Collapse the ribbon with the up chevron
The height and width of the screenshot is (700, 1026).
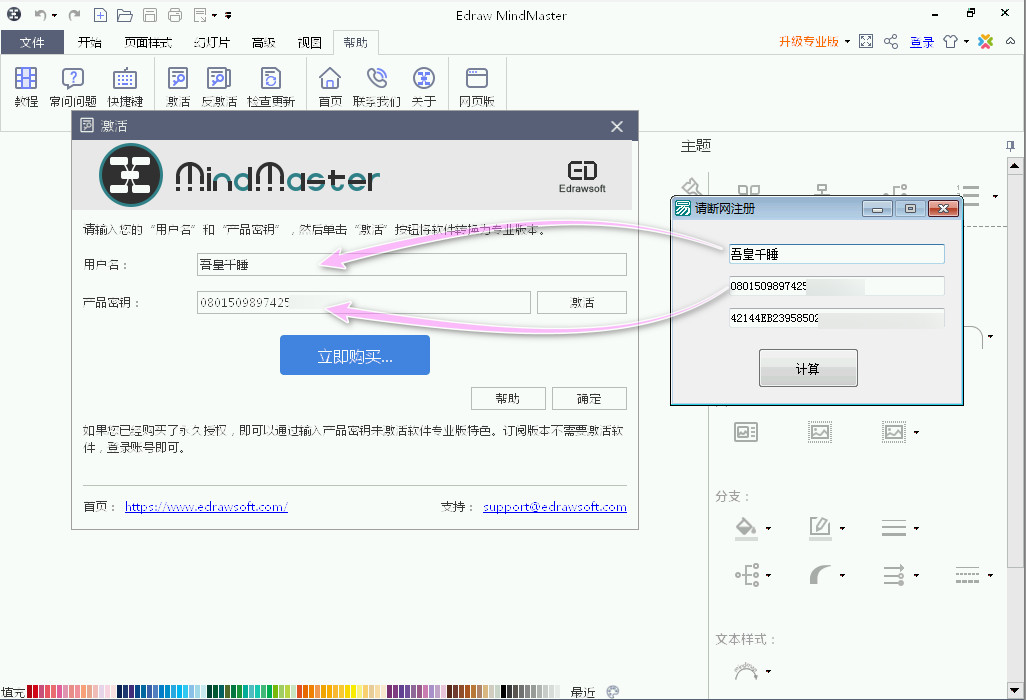tap(1012, 42)
